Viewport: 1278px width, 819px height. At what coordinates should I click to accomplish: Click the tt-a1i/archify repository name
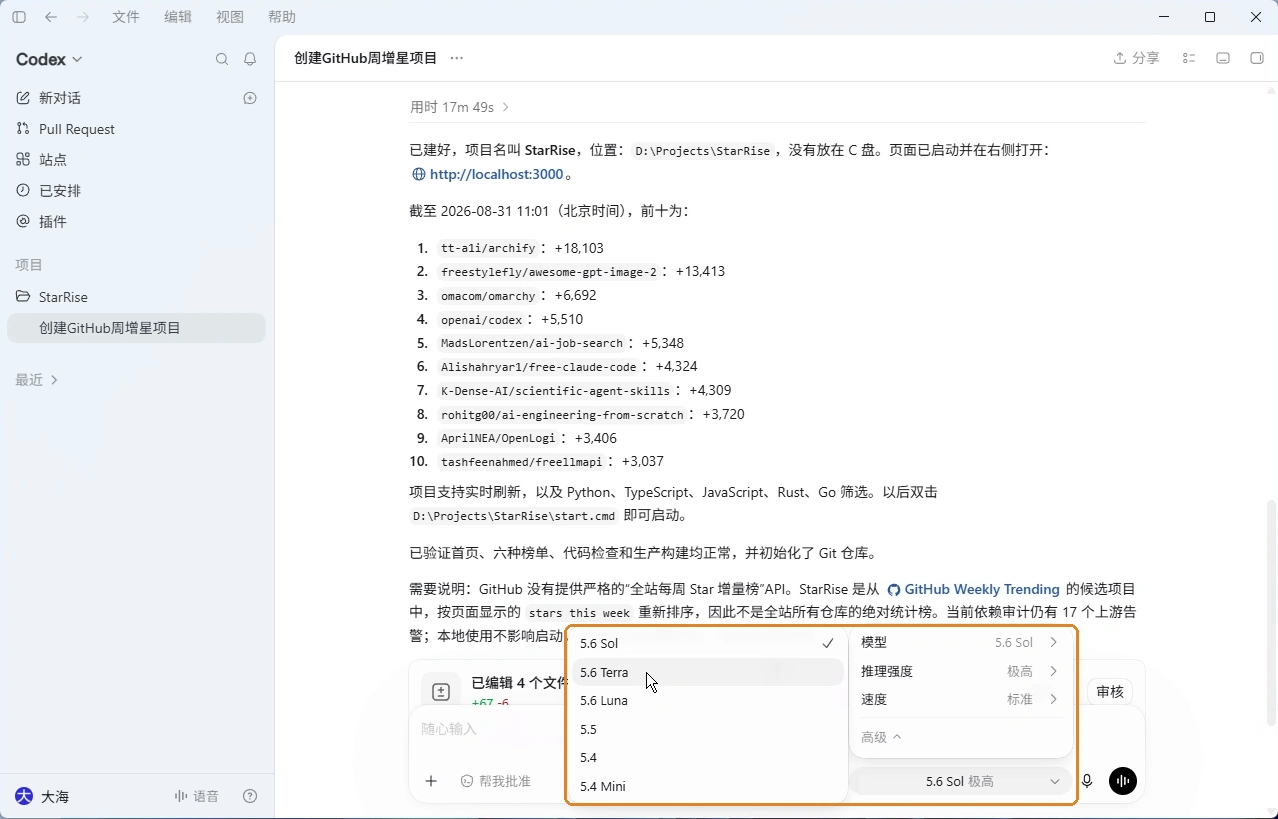488,248
